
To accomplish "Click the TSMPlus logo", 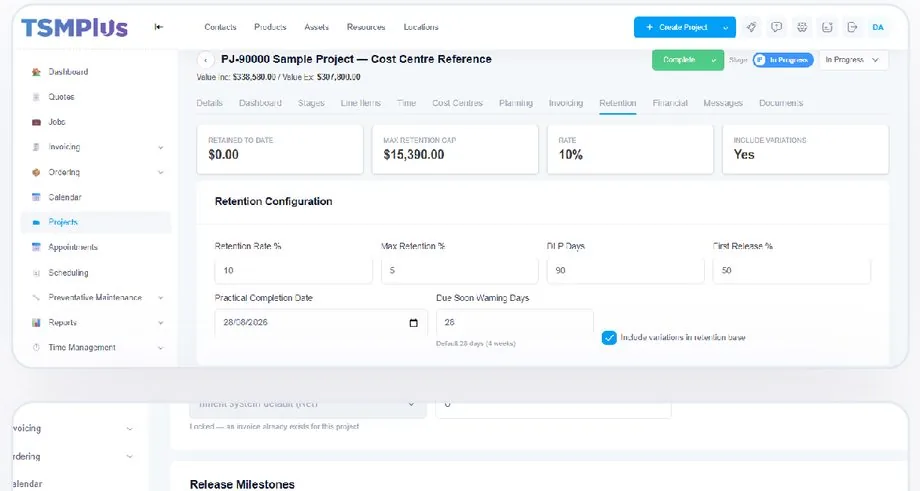I will (x=75, y=28).
